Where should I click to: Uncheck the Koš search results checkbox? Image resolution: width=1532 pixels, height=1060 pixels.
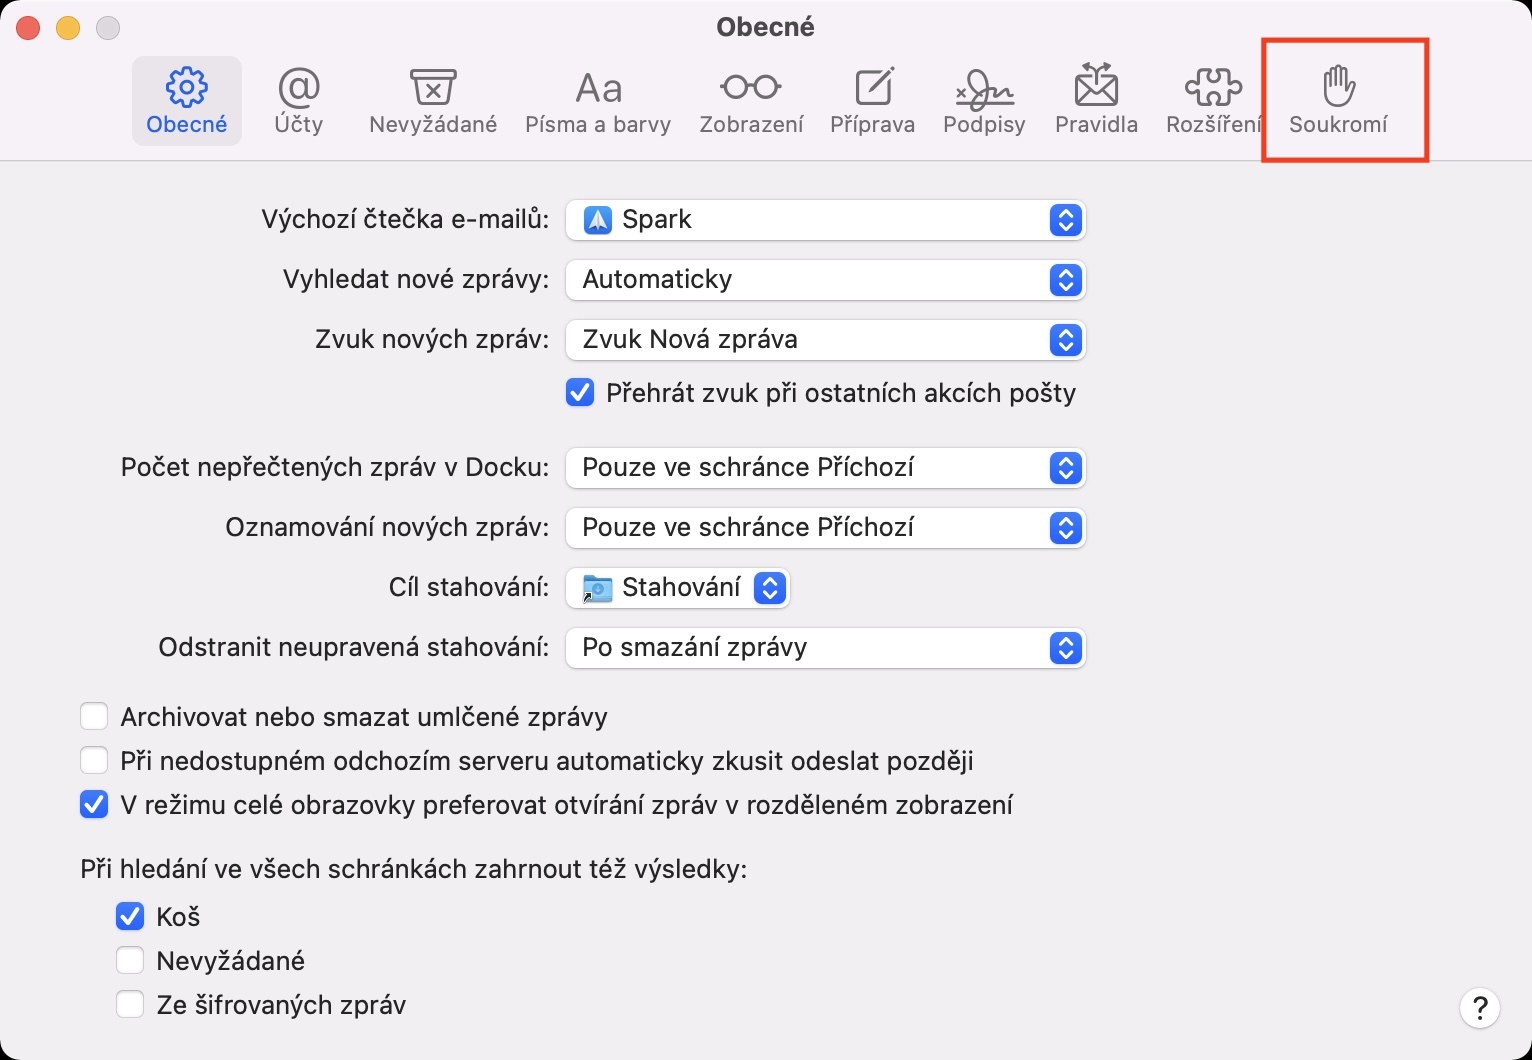tap(130, 917)
